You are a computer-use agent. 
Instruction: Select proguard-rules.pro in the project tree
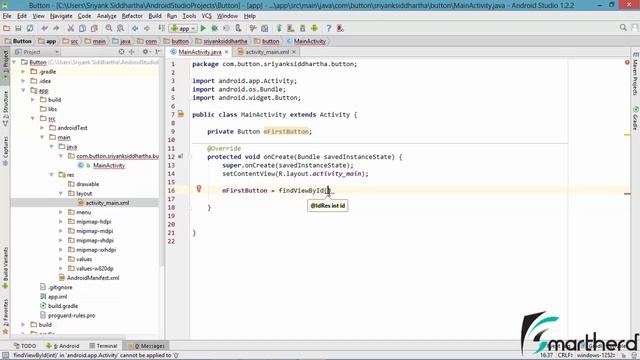pos(71,316)
